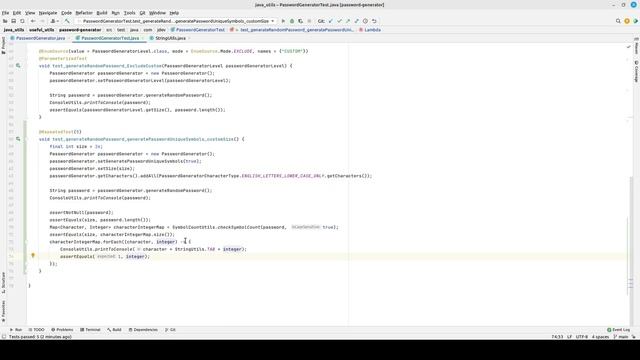This screenshot has height=360, width=640.
Task: Open the Git tool window button
Action: coord(170,329)
